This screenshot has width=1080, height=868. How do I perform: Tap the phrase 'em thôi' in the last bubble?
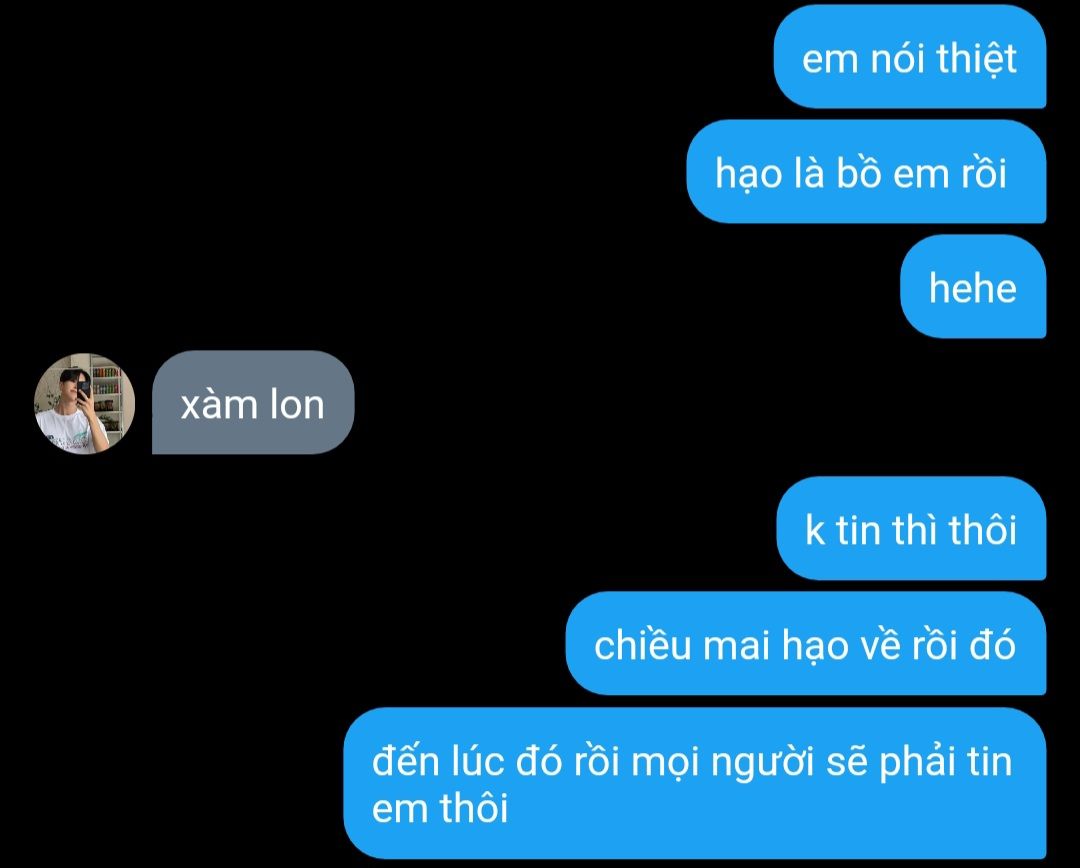coord(440,807)
